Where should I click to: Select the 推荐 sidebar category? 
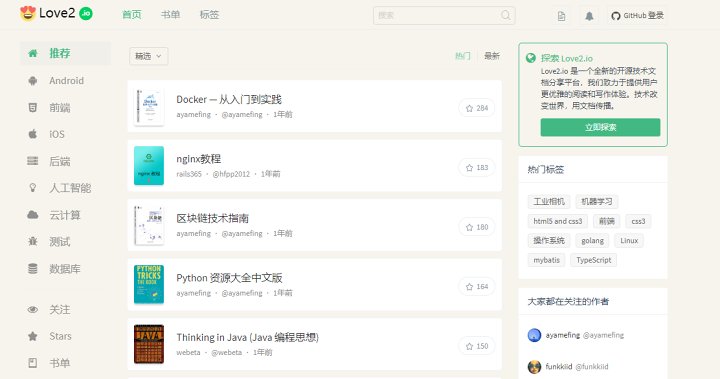click(65, 53)
